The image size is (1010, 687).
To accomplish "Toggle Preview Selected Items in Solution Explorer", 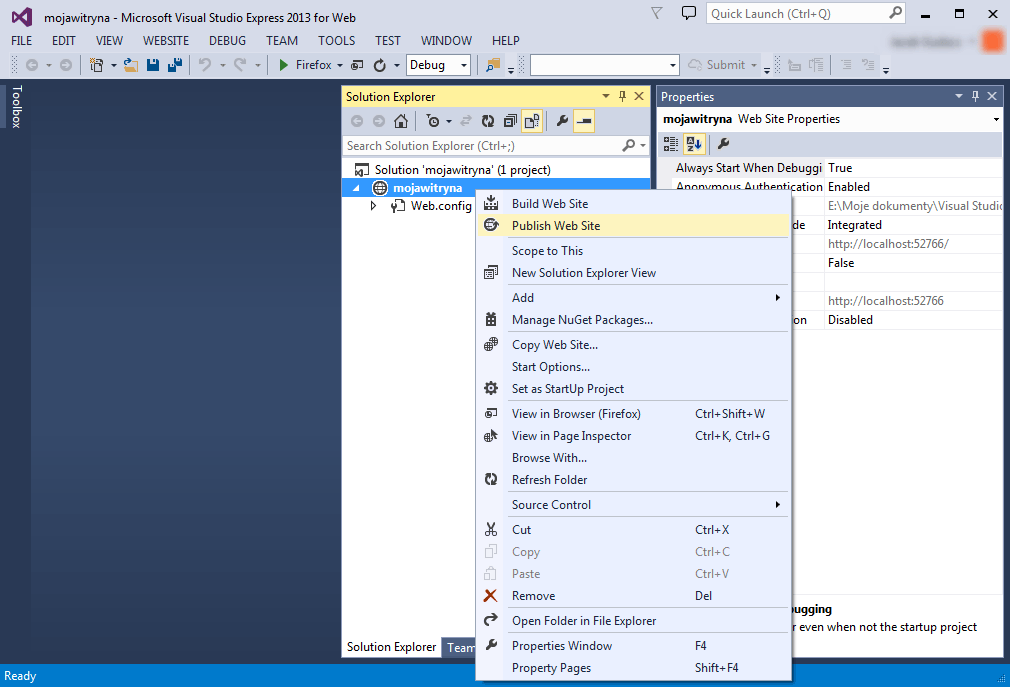I will 584,121.
